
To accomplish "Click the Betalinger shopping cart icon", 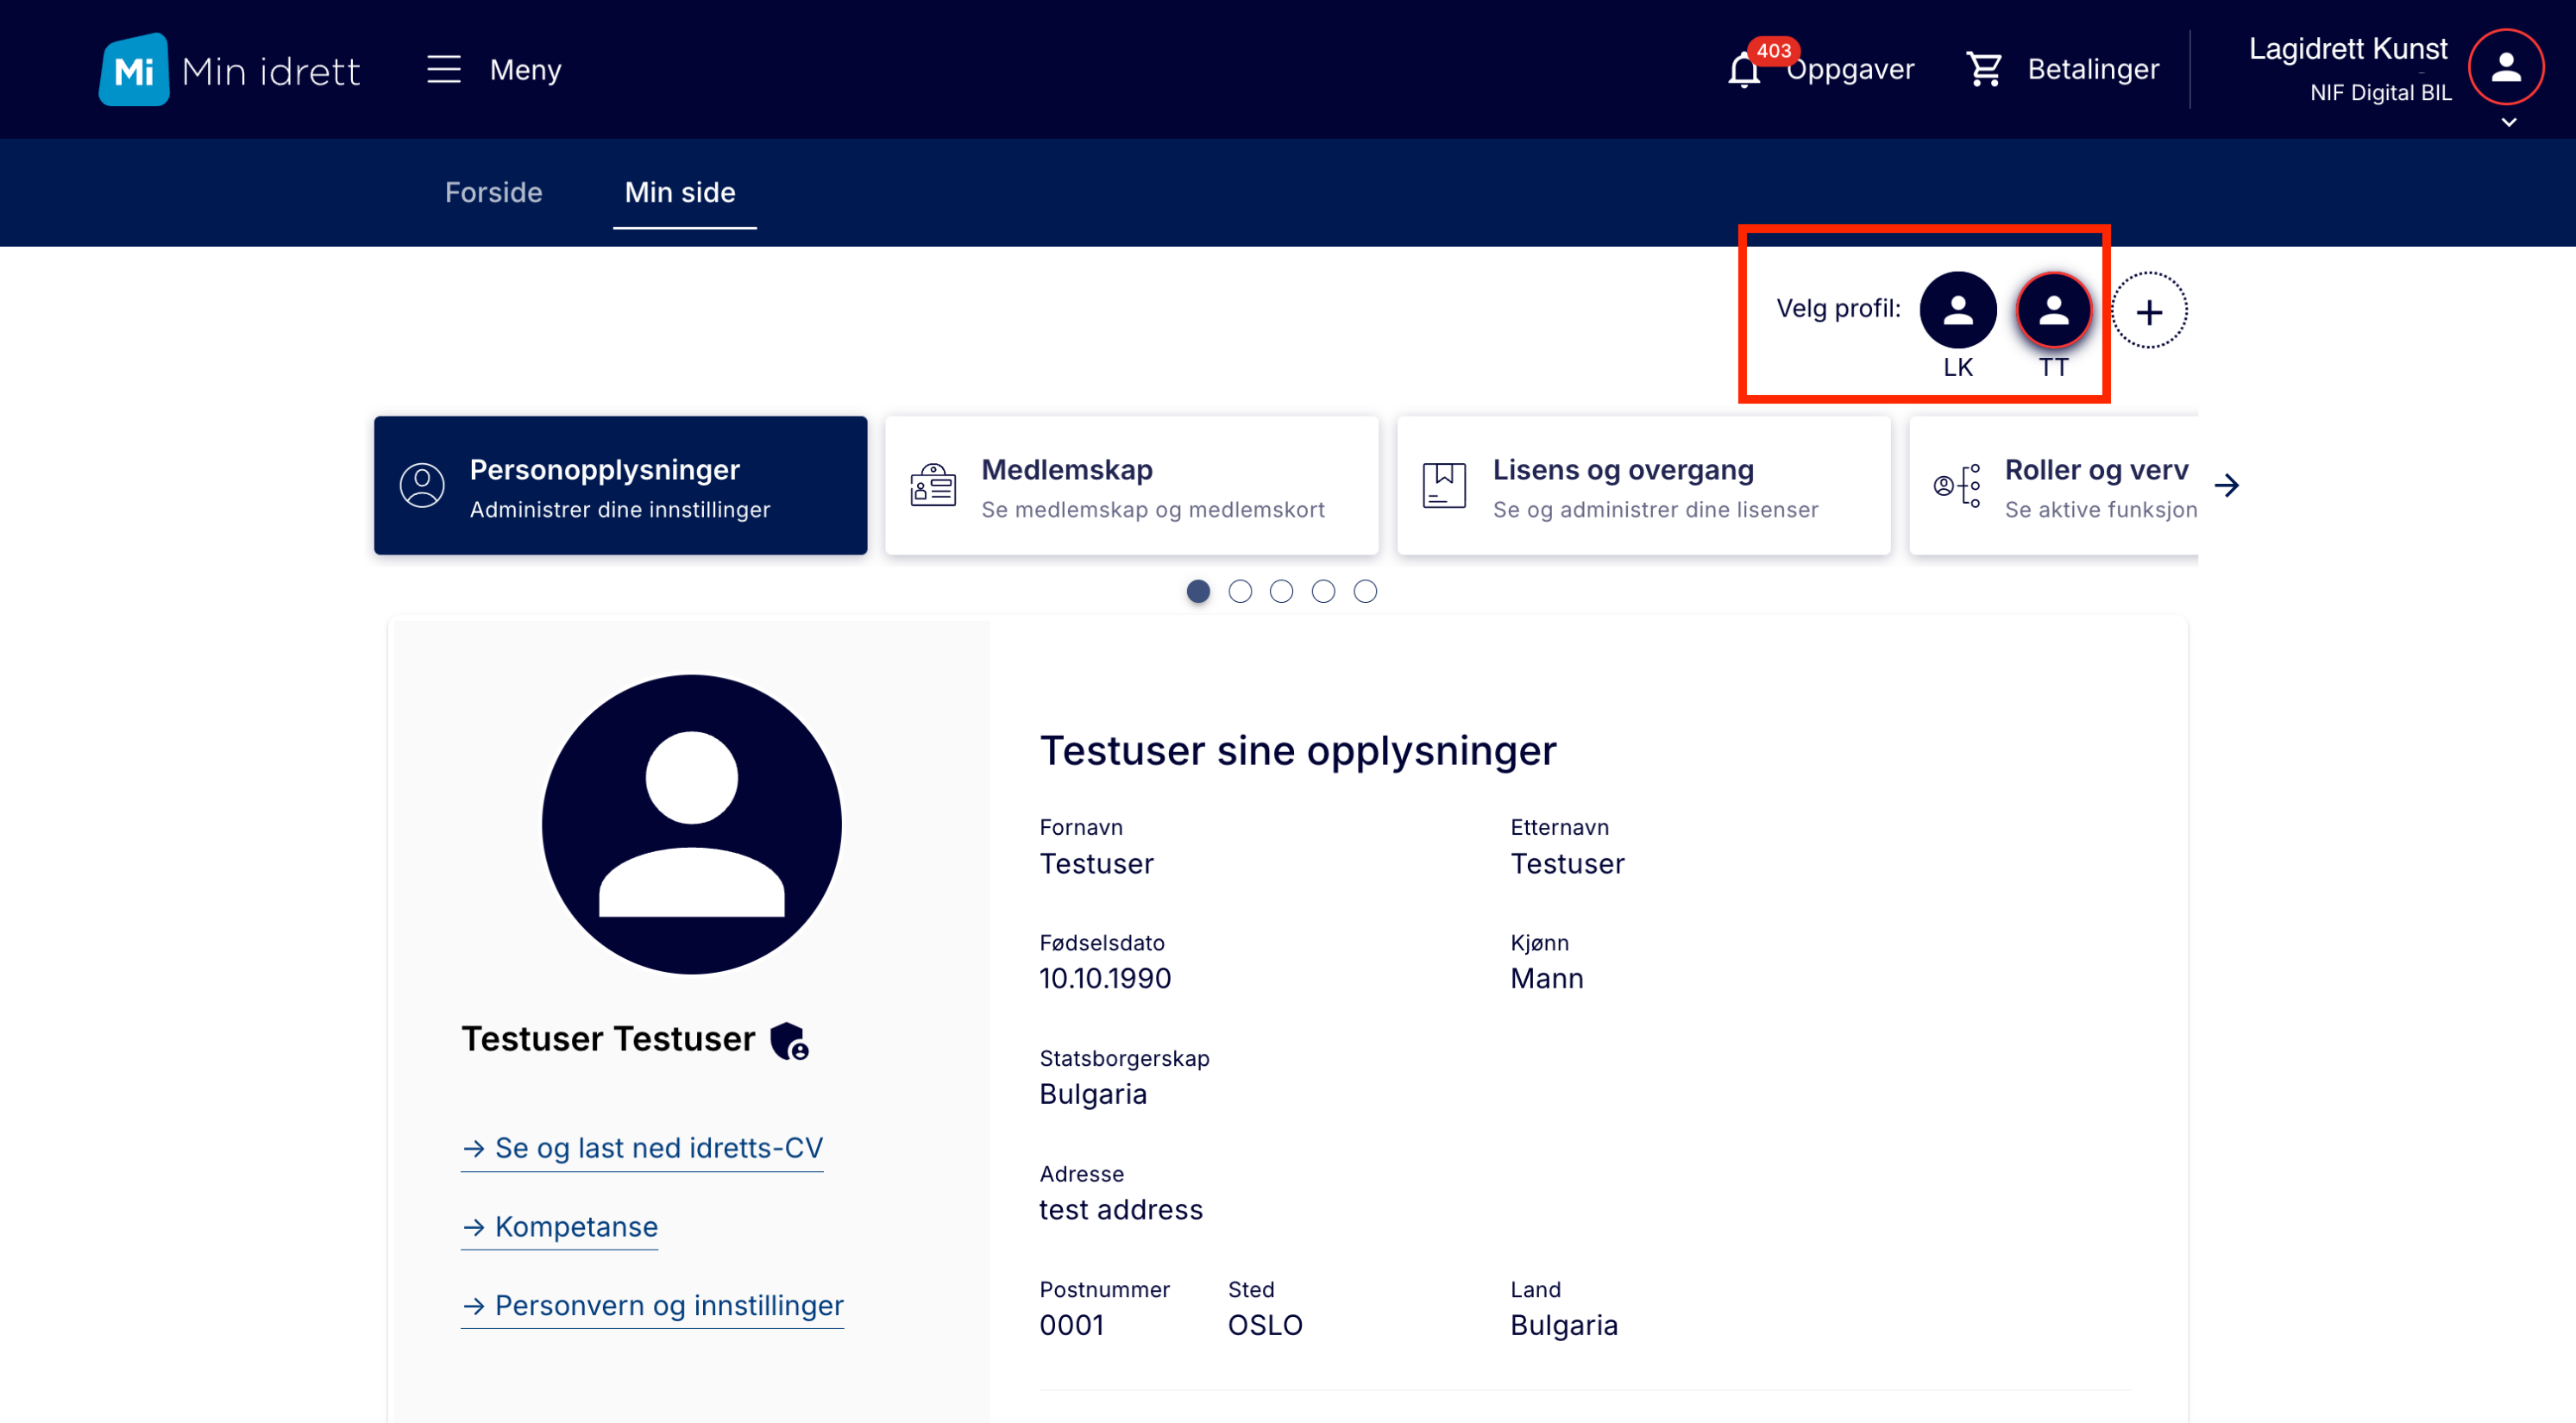I will point(1984,68).
